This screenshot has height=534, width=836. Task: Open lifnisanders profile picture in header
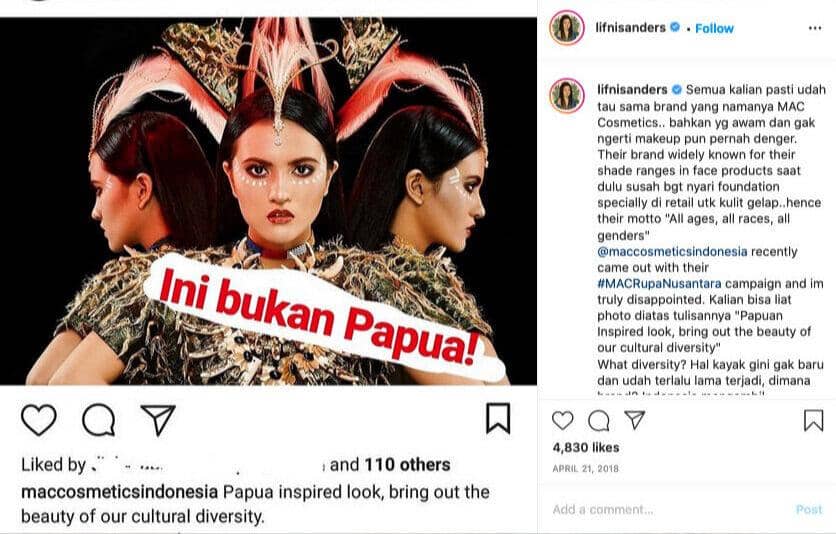[567, 27]
